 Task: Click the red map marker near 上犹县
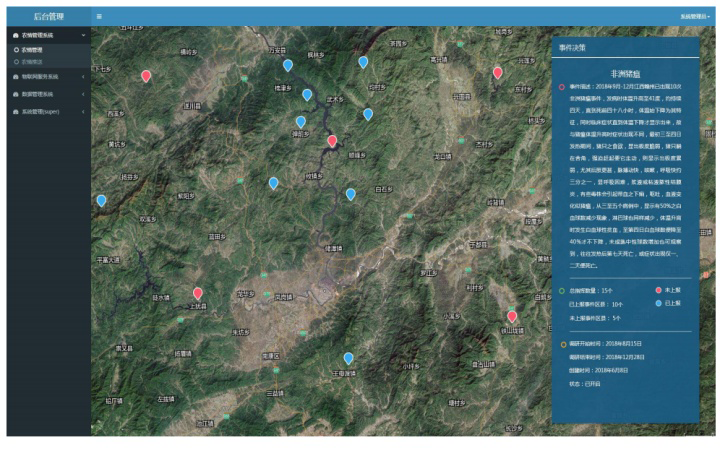click(198, 293)
